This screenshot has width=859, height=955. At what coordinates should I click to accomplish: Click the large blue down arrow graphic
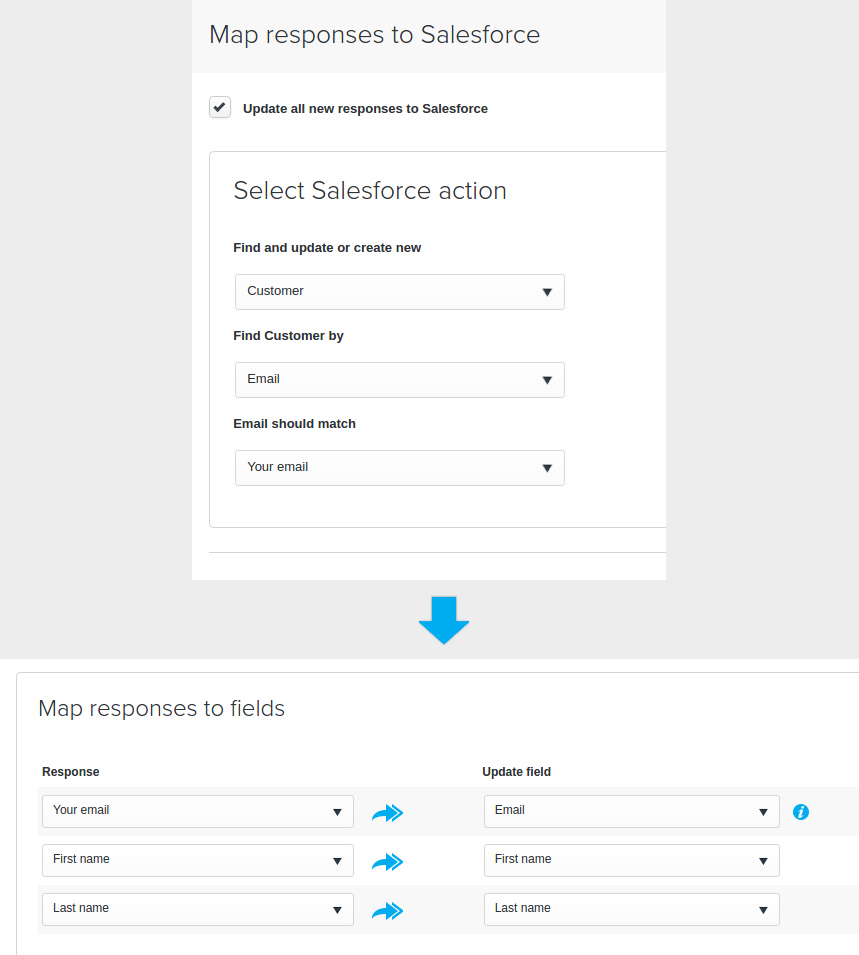(444, 620)
